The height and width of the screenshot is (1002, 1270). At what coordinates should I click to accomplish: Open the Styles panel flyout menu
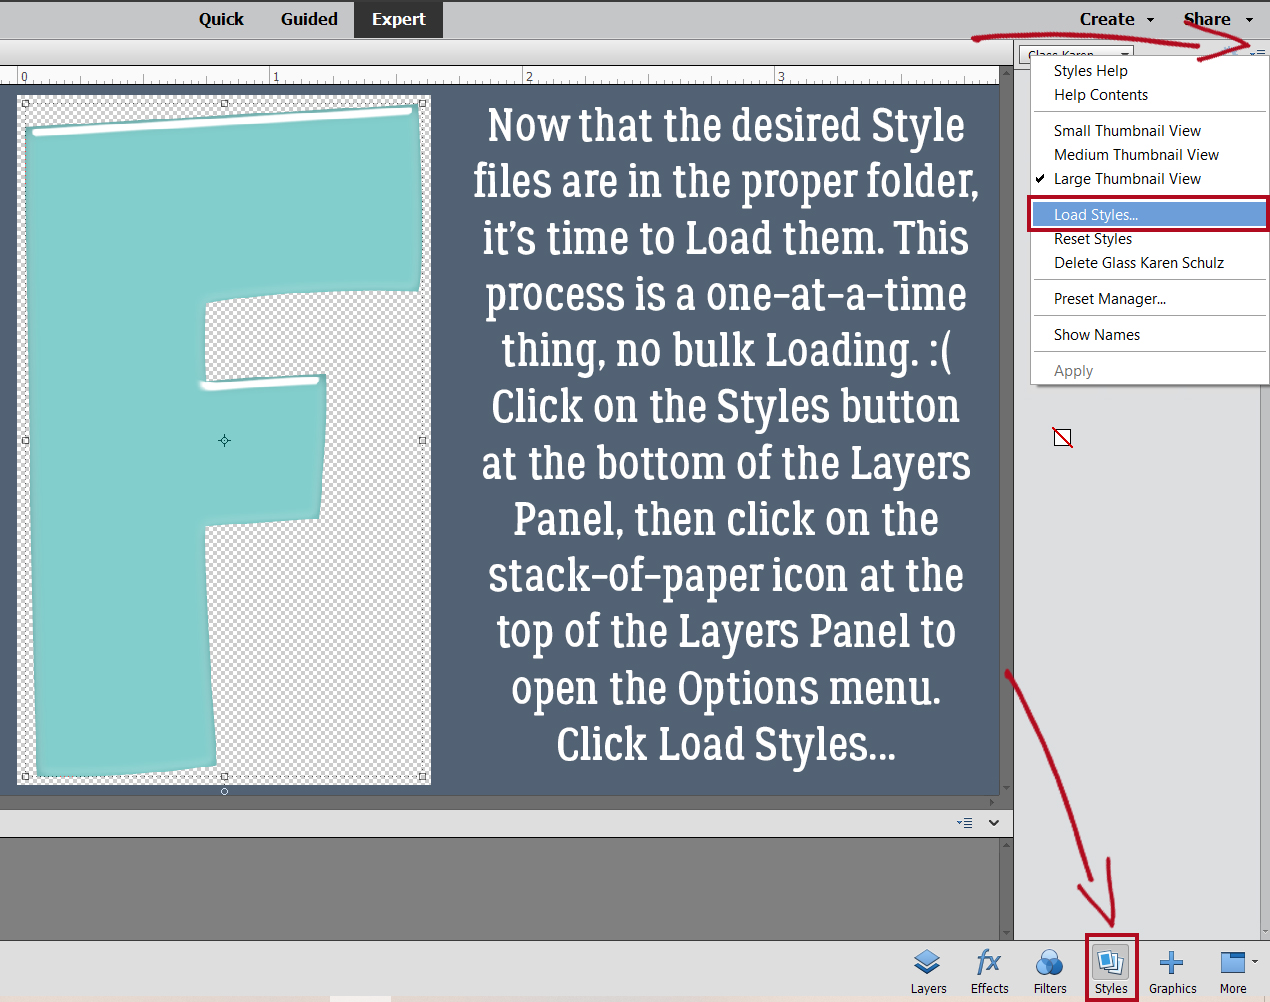click(1261, 52)
